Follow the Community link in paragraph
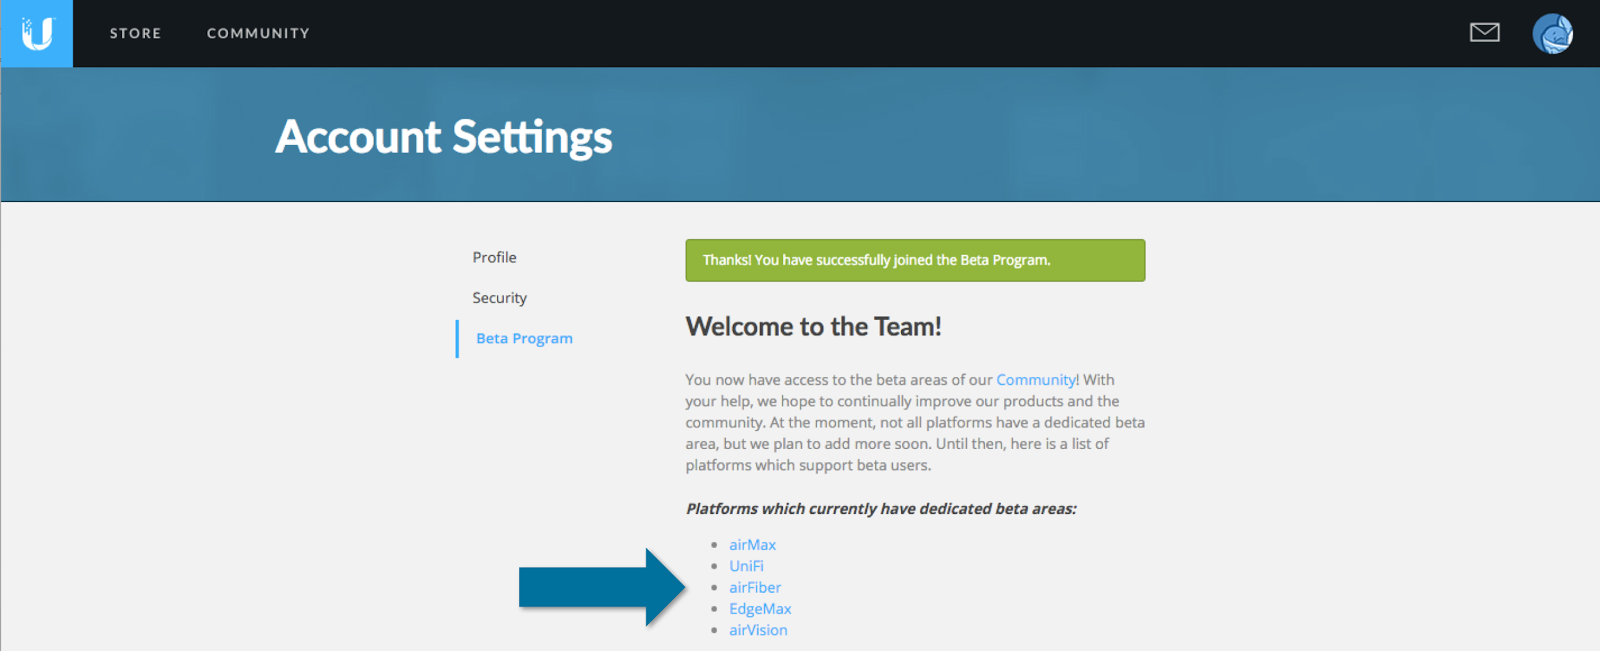 point(1036,380)
